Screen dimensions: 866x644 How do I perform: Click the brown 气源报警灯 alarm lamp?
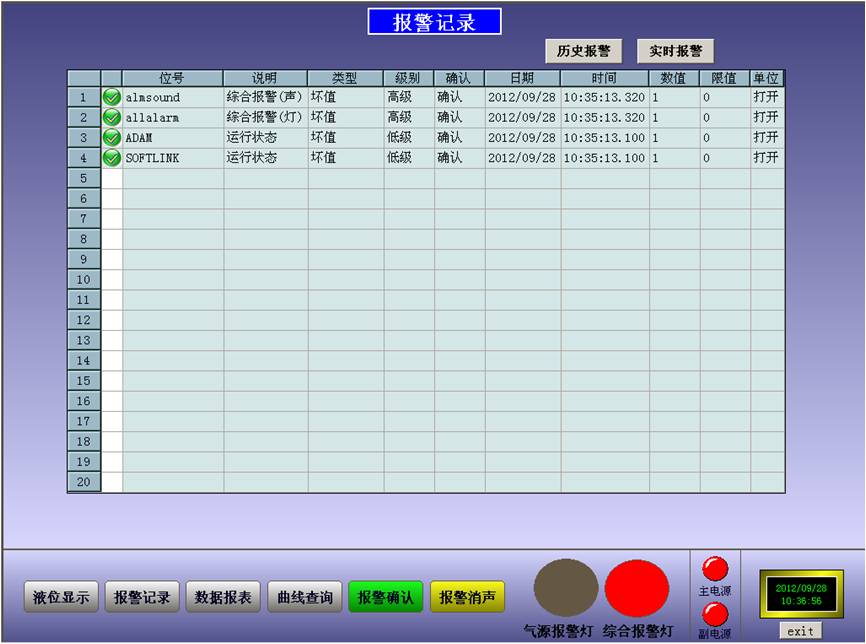point(566,588)
